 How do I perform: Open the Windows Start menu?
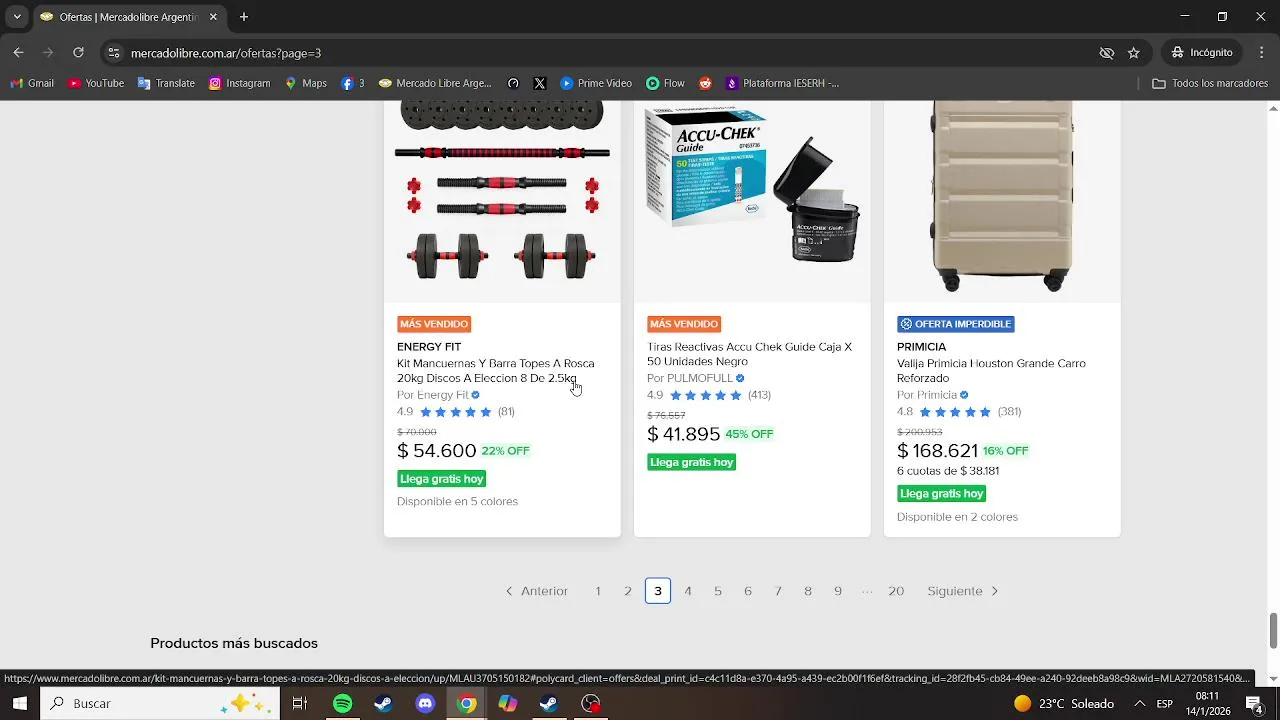pos(19,703)
